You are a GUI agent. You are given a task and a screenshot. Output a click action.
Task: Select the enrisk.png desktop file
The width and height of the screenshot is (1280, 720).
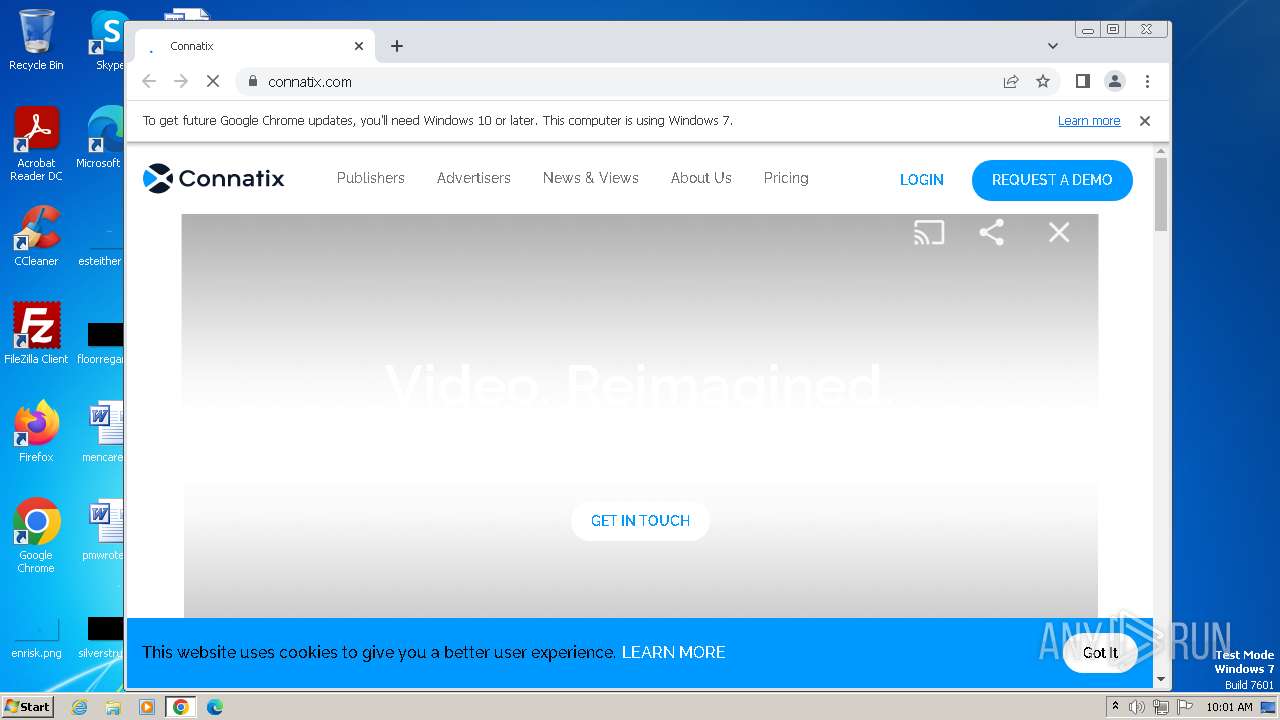click(36, 638)
